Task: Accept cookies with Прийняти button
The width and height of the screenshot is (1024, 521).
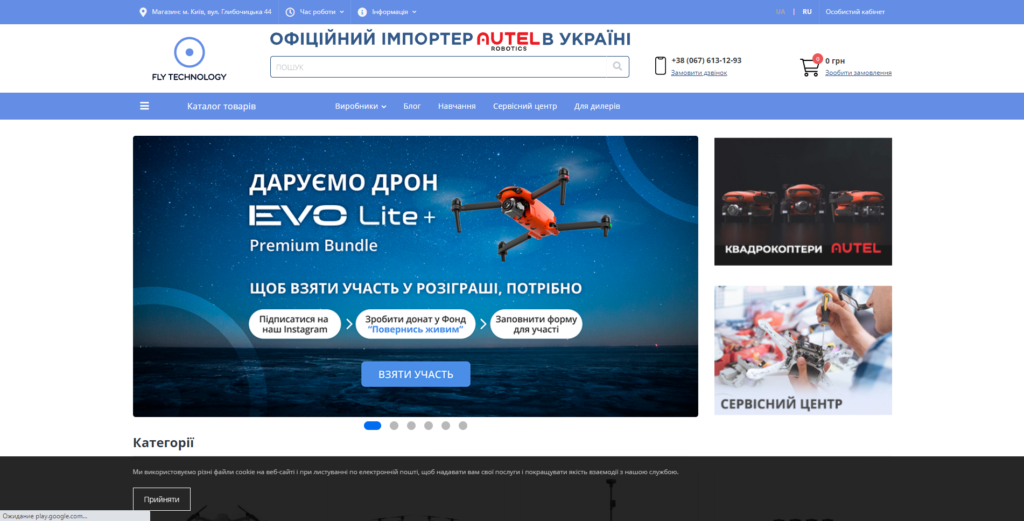Action: 161,498
